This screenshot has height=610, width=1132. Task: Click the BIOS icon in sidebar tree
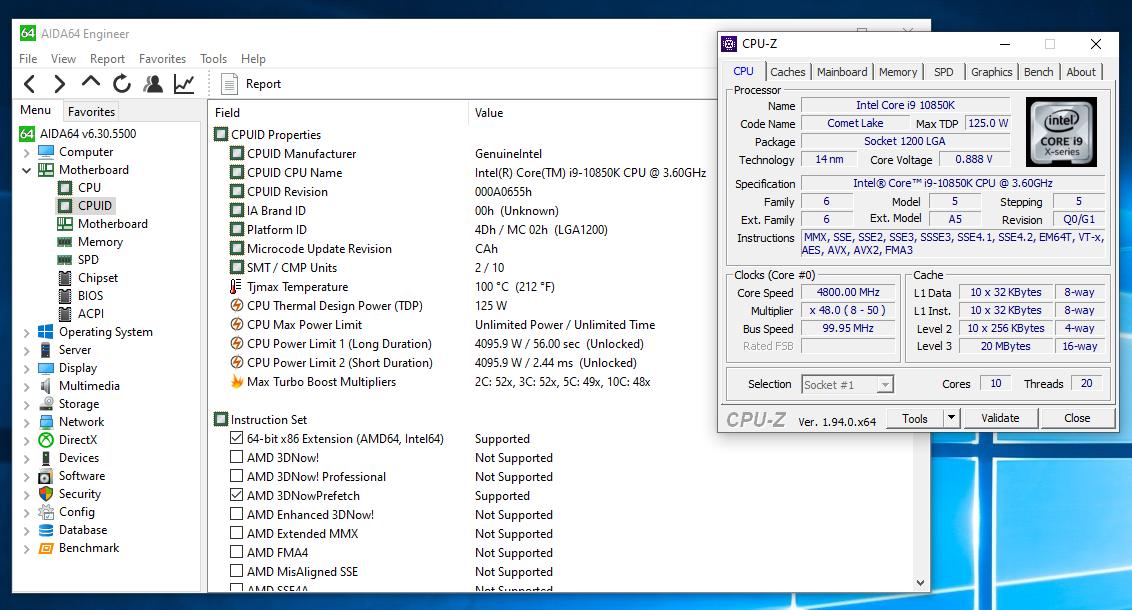click(65, 296)
